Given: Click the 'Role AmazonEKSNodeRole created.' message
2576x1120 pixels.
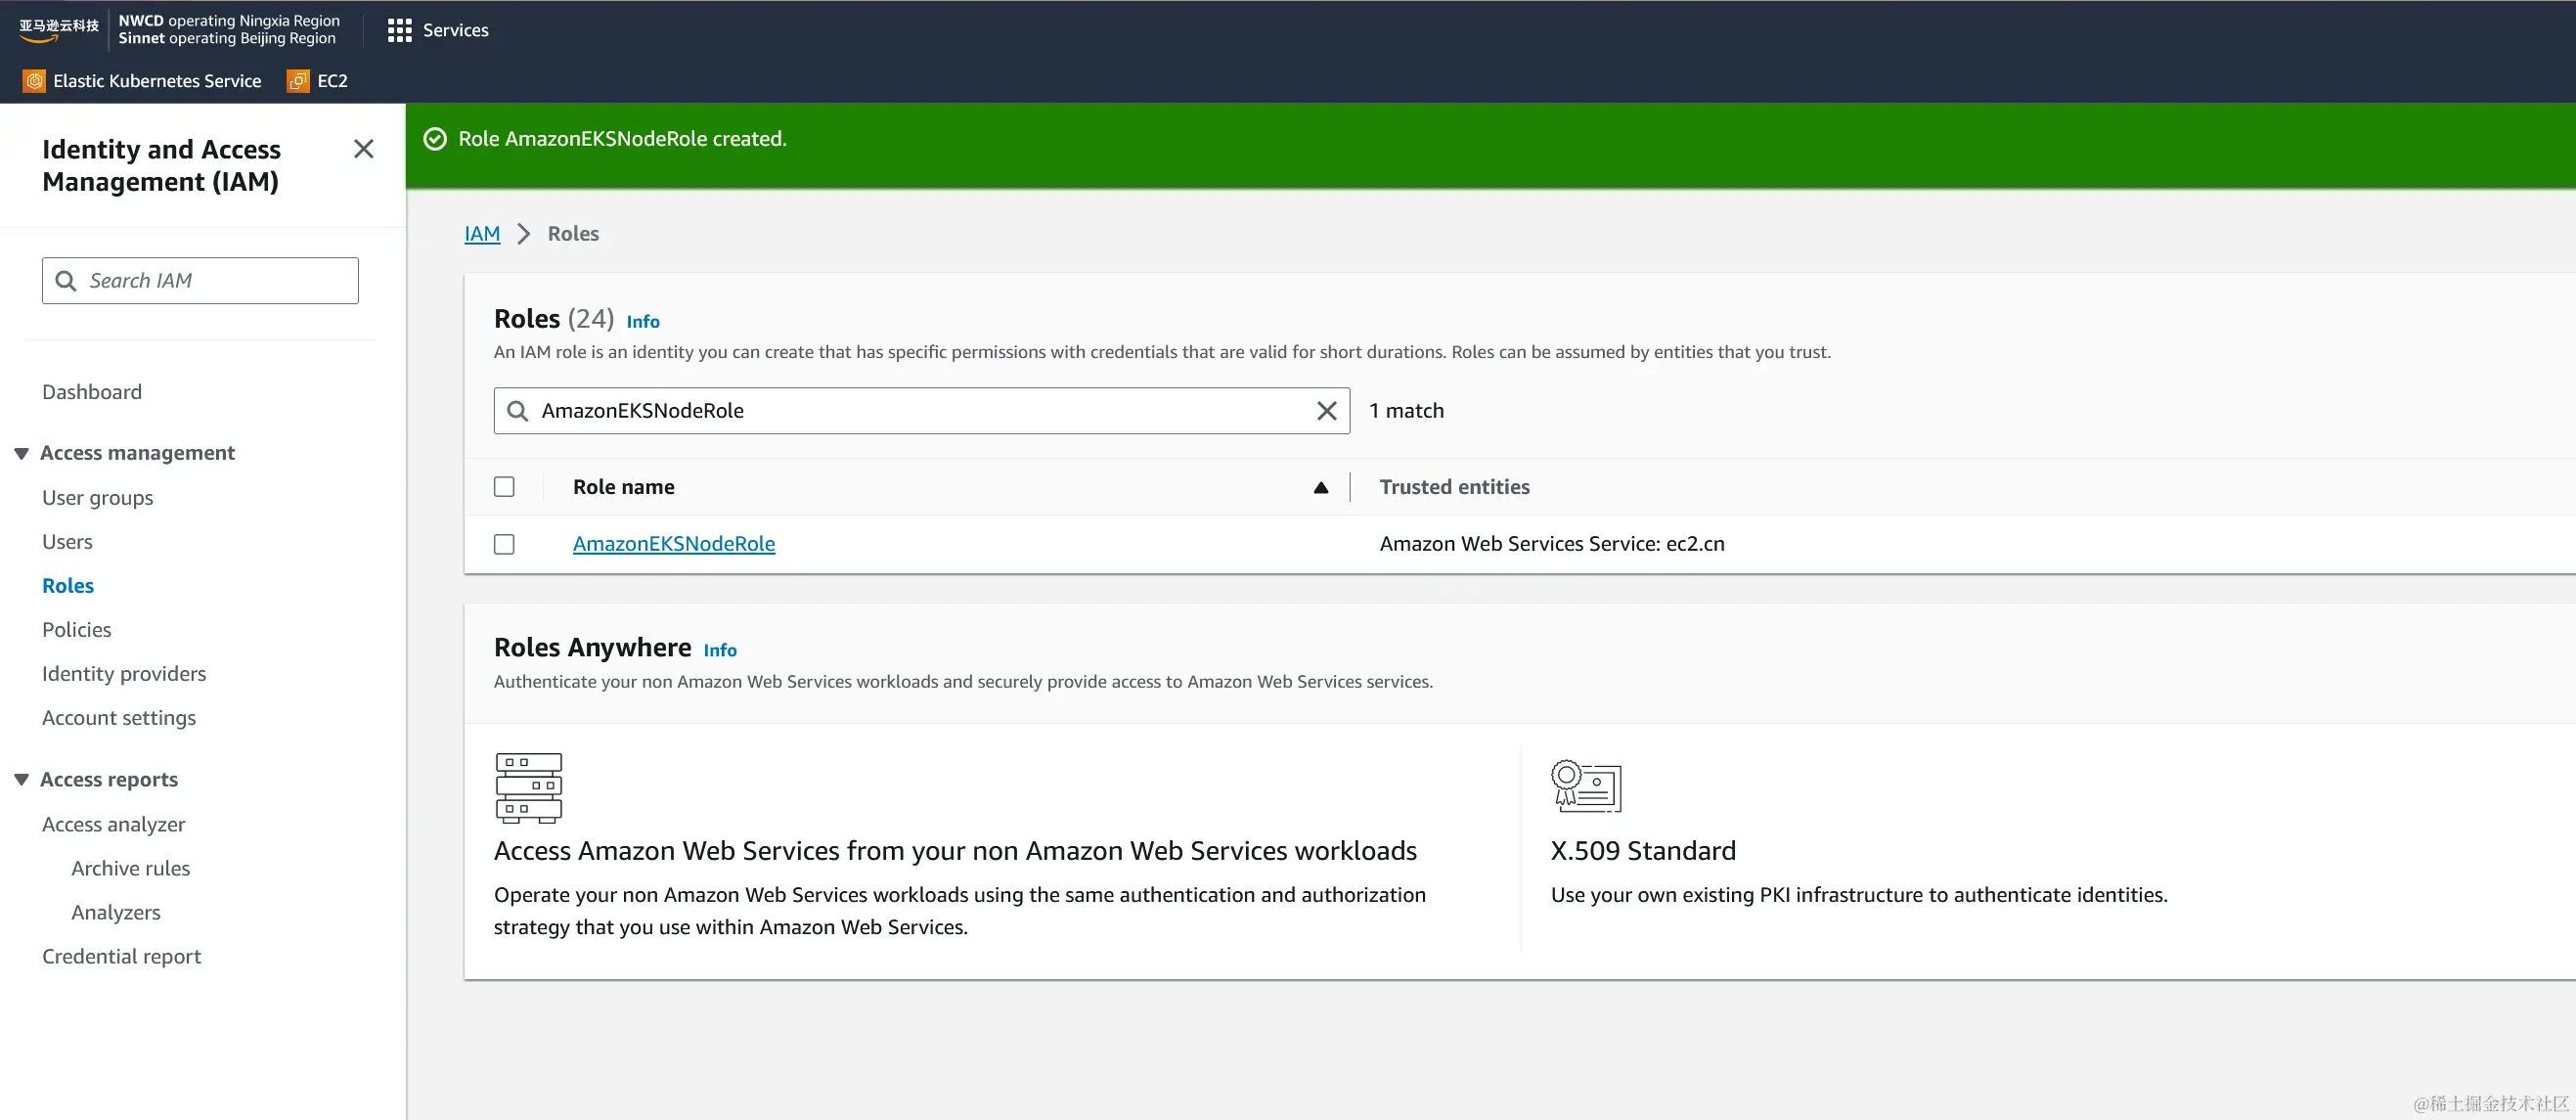Looking at the screenshot, I should [x=622, y=139].
